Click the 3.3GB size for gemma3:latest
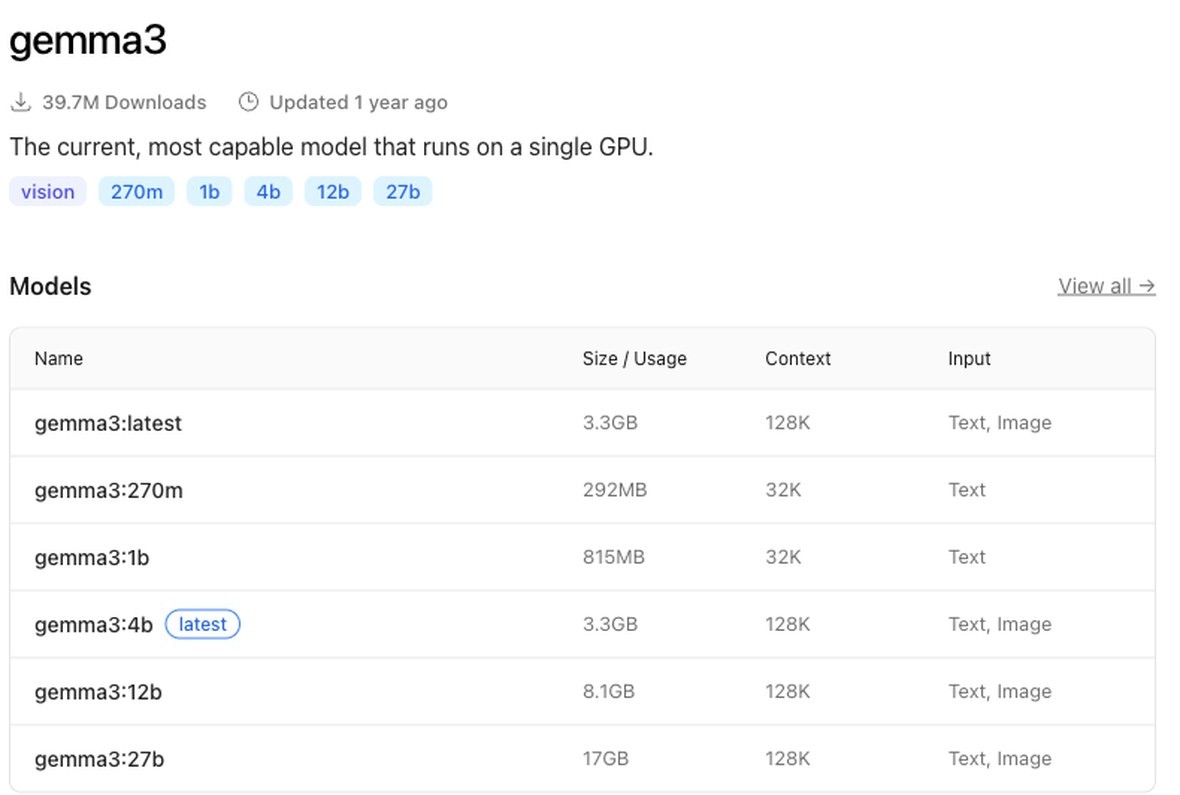The image size is (1180, 795). tap(610, 422)
